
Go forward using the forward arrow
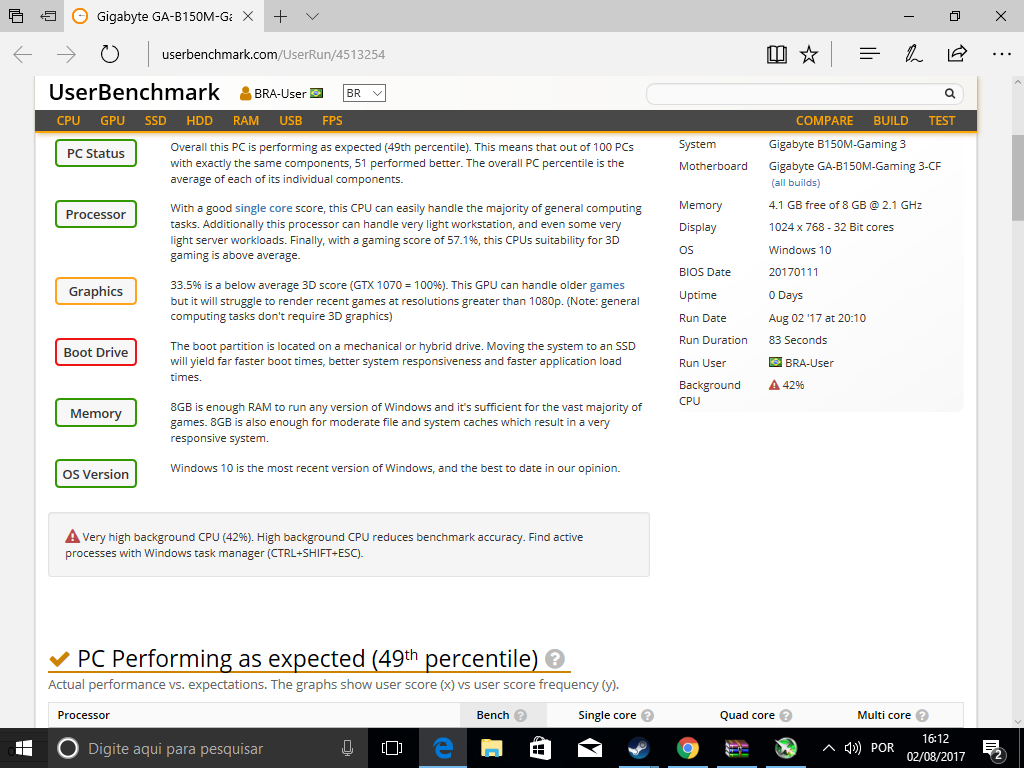click(x=66, y=54)
